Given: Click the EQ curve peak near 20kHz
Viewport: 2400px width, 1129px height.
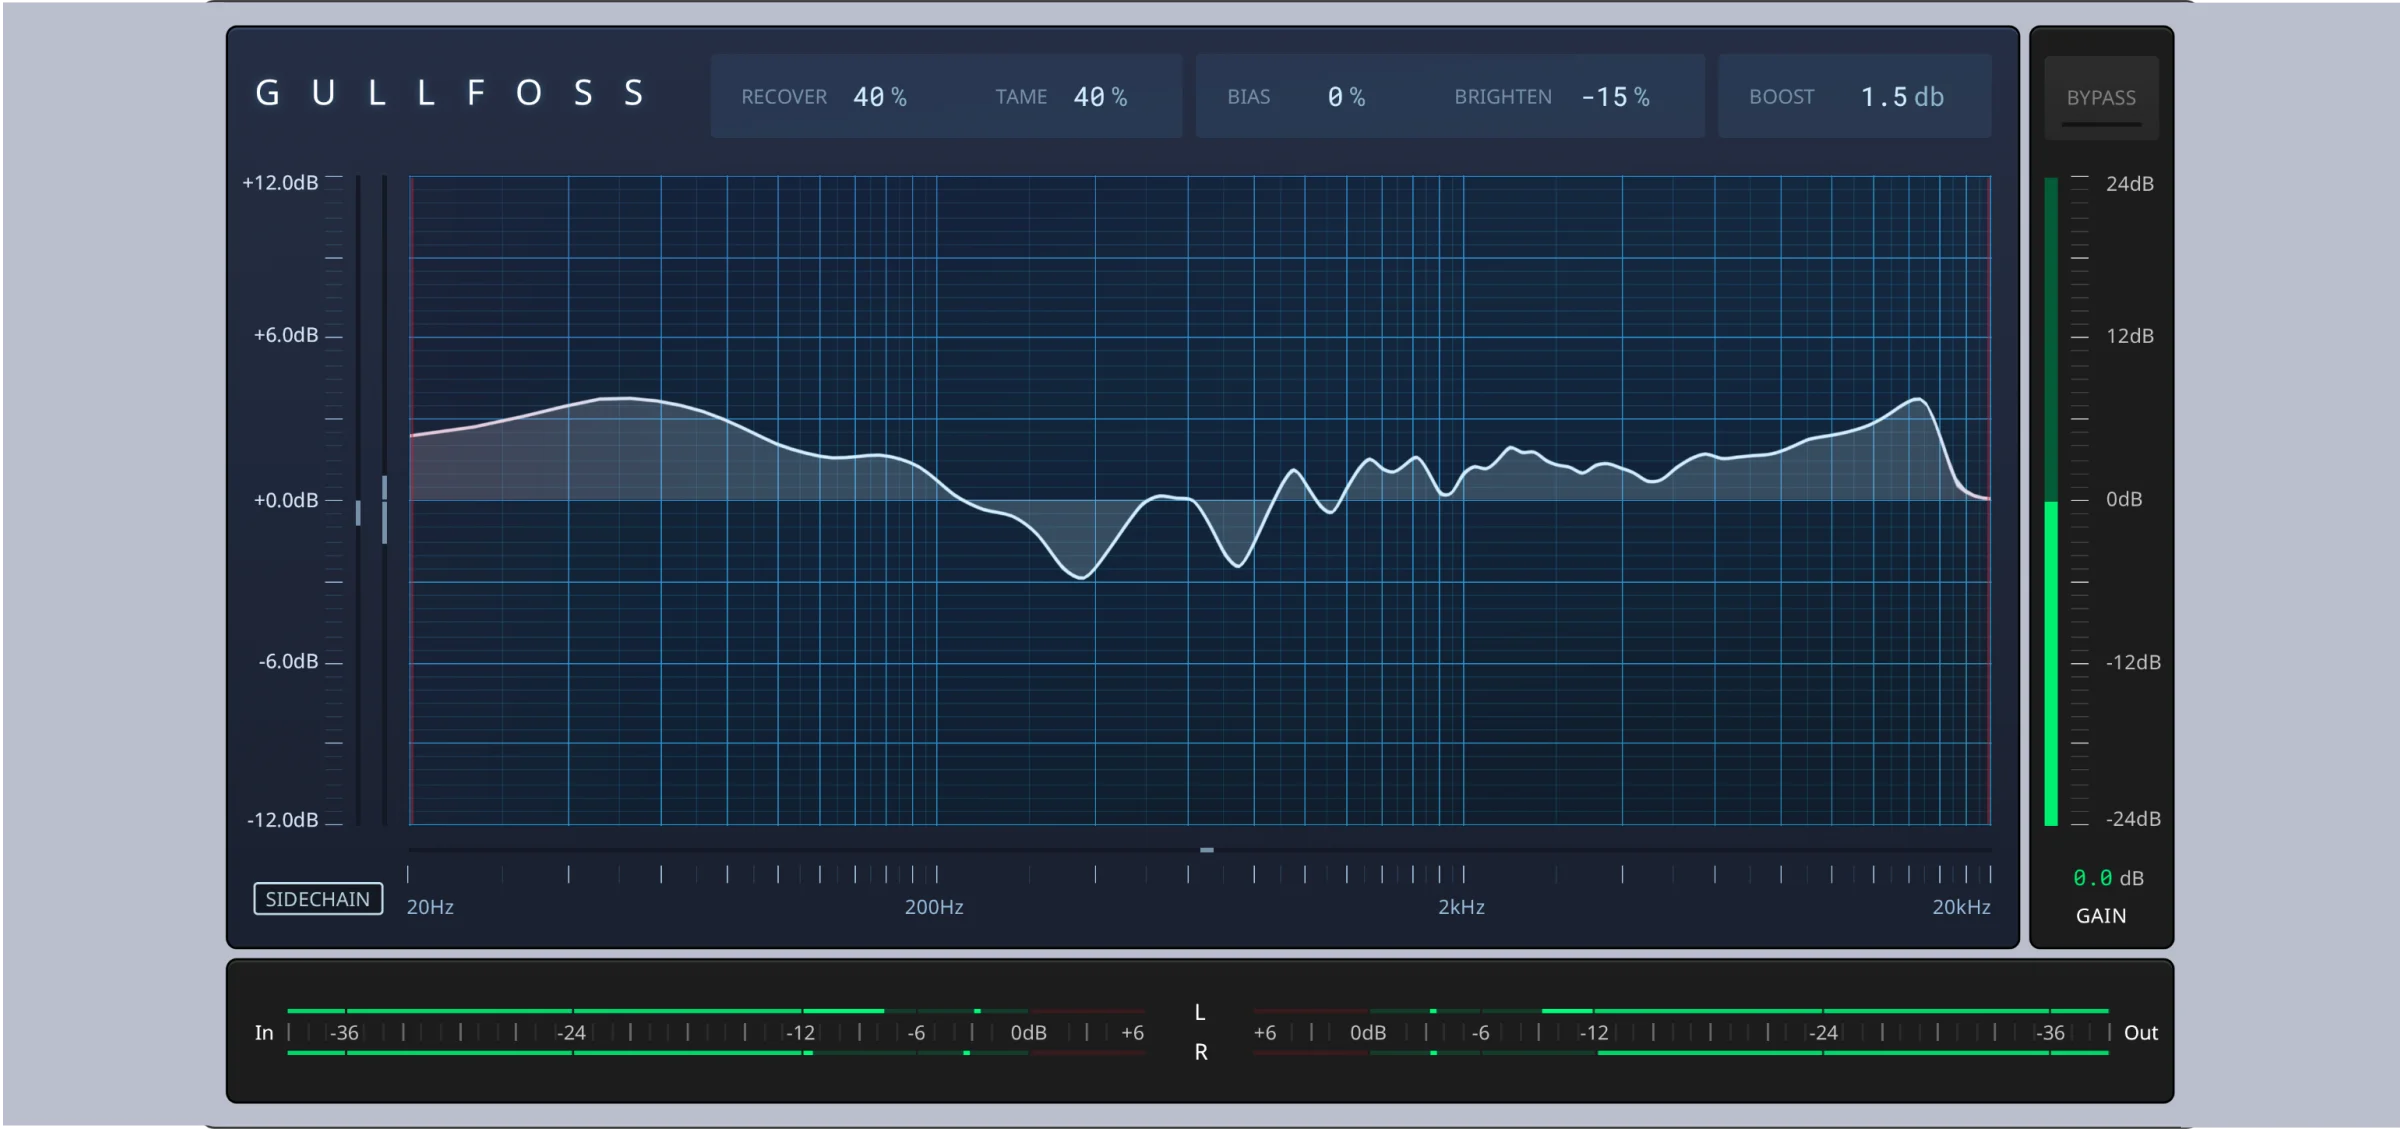Looking at the screenshot, I should point(1918,399).
